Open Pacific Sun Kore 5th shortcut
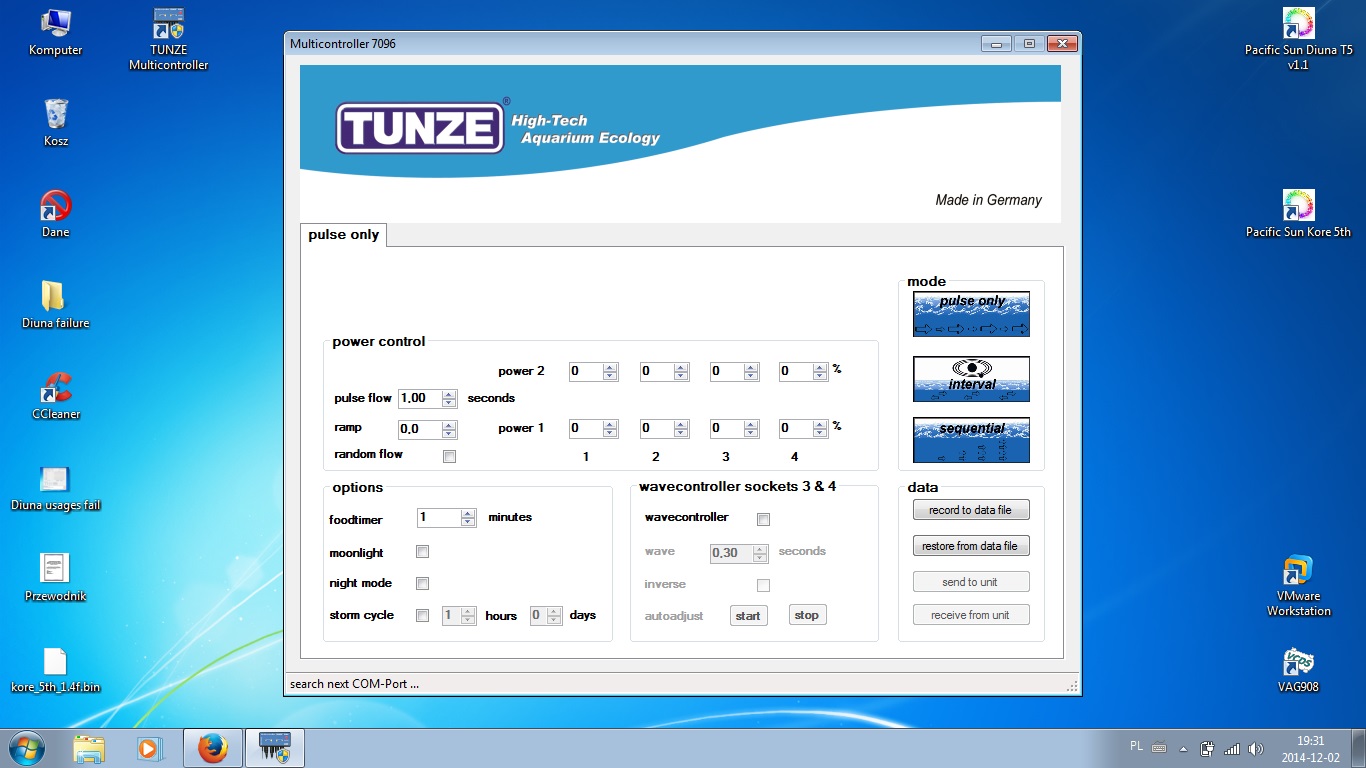The width and height of the screenshot is (1366, 768). coord(1298,214)
